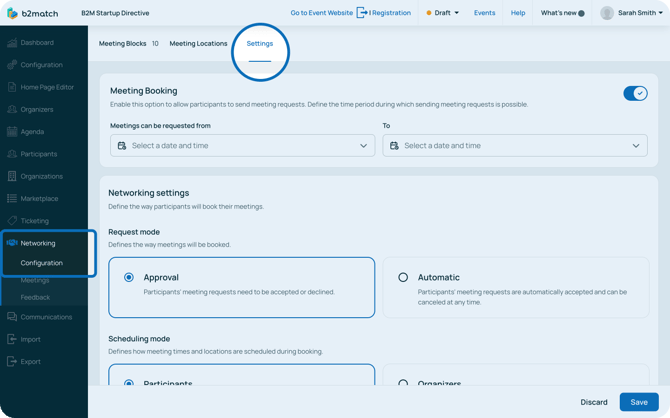Click calendar icon in 'Meetings can be requested from'
The width and height of the screenshot is (670, 418).
(x=122, y=146)
